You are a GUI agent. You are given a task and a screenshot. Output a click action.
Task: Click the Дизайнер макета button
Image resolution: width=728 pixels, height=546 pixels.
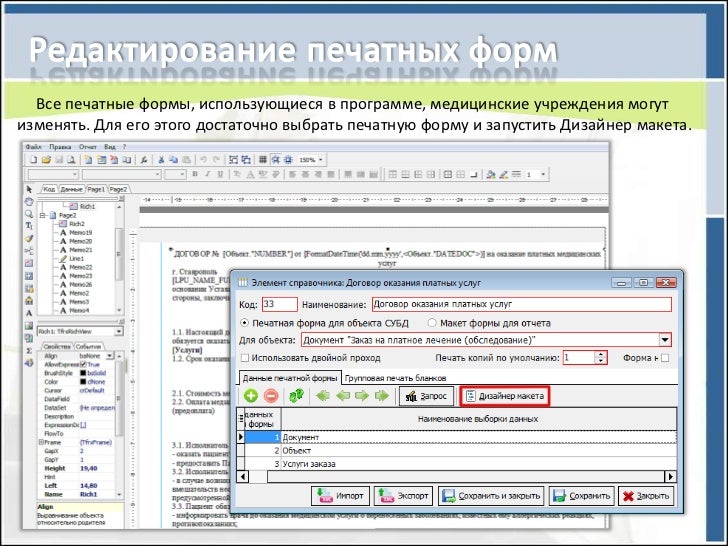tap(505, 396)
